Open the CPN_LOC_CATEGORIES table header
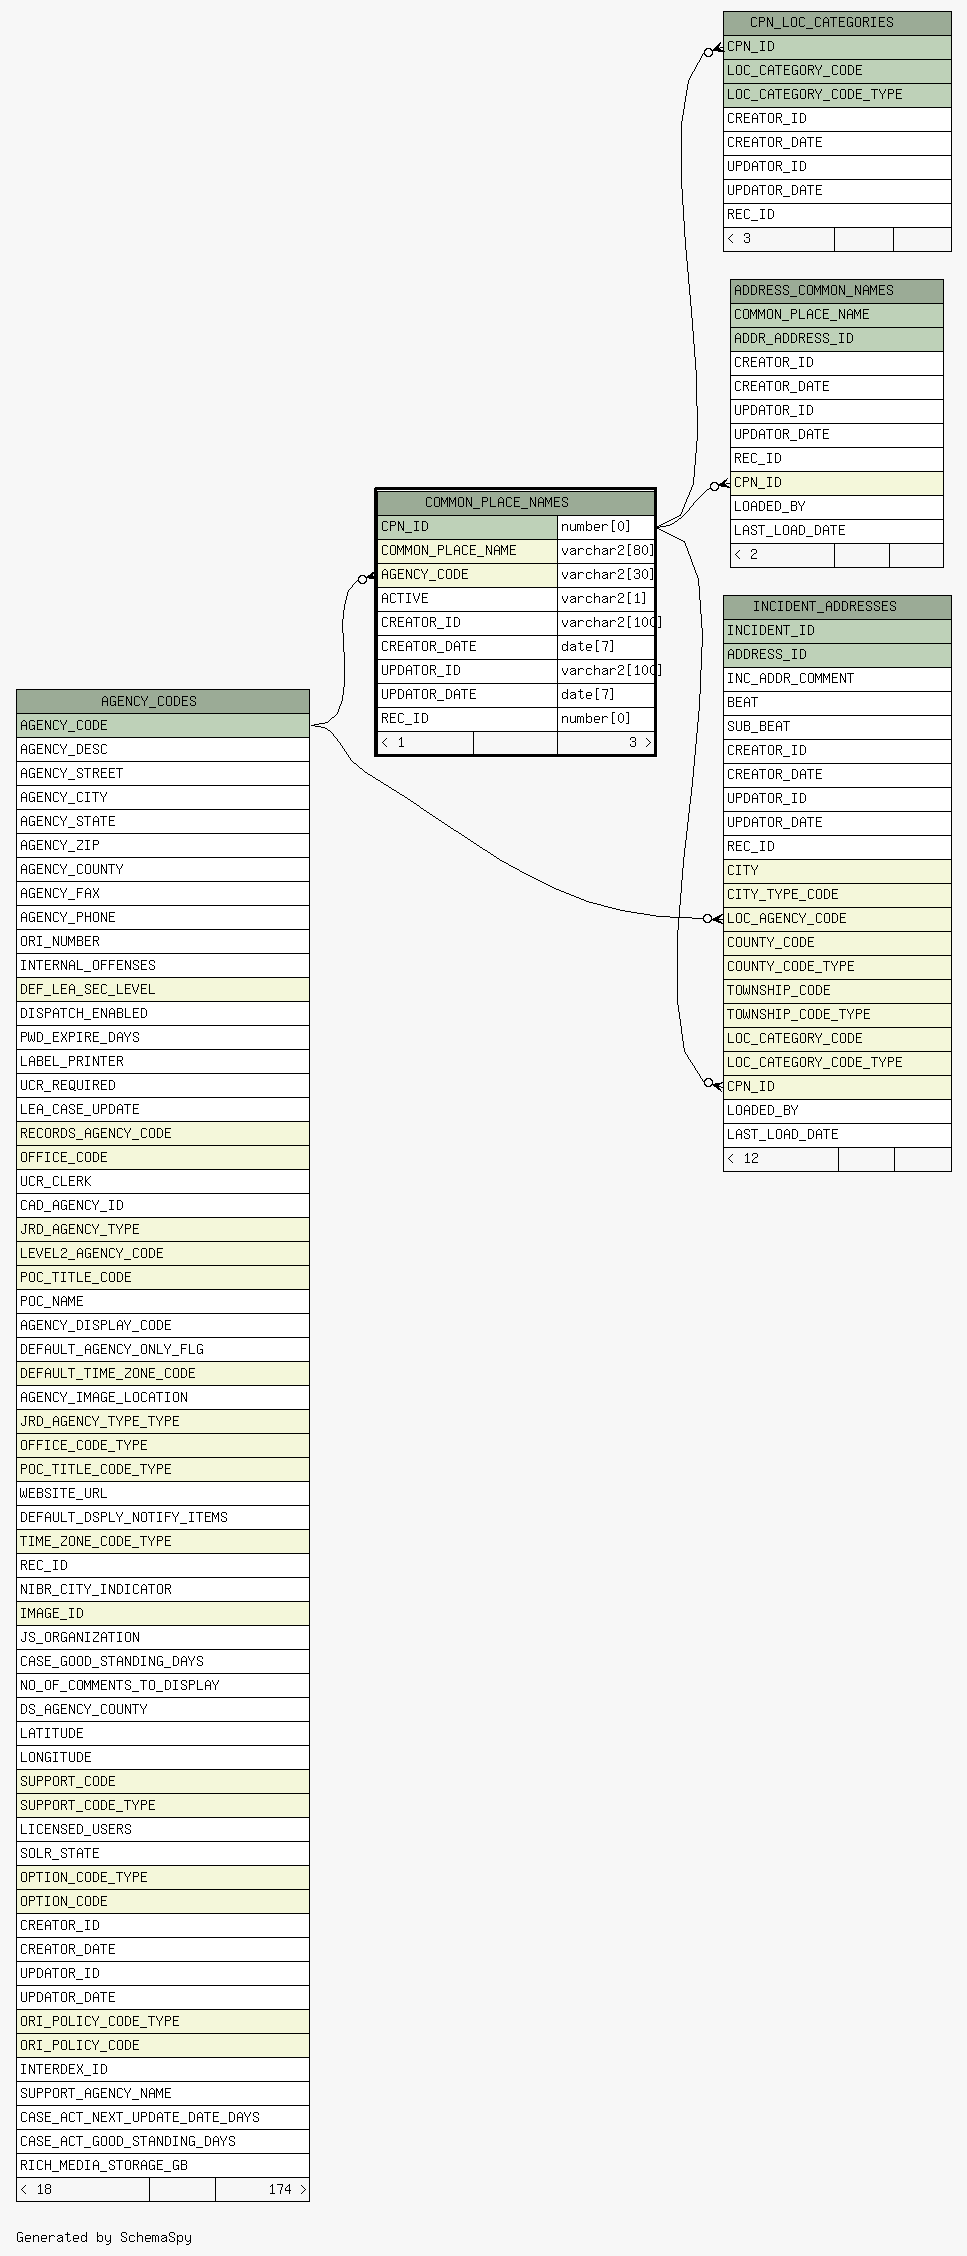This screenshot has height=2256, width=967. [821, 22]
